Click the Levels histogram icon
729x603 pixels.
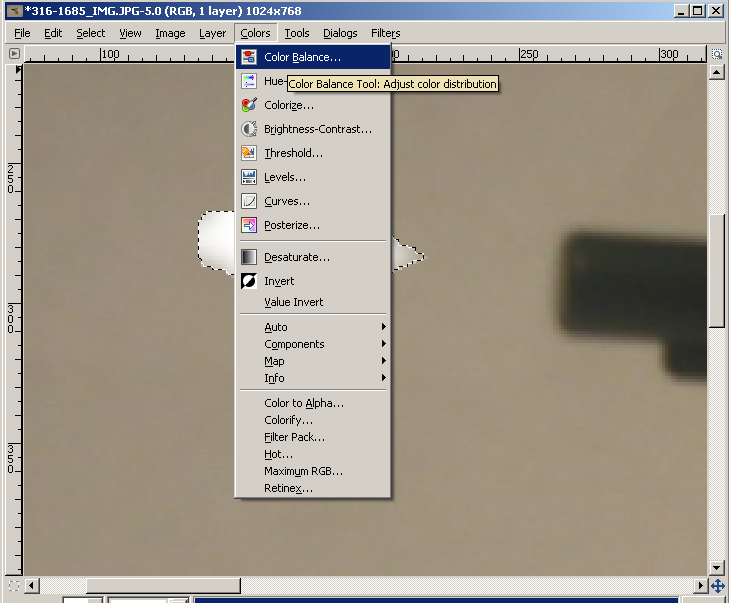249,177
